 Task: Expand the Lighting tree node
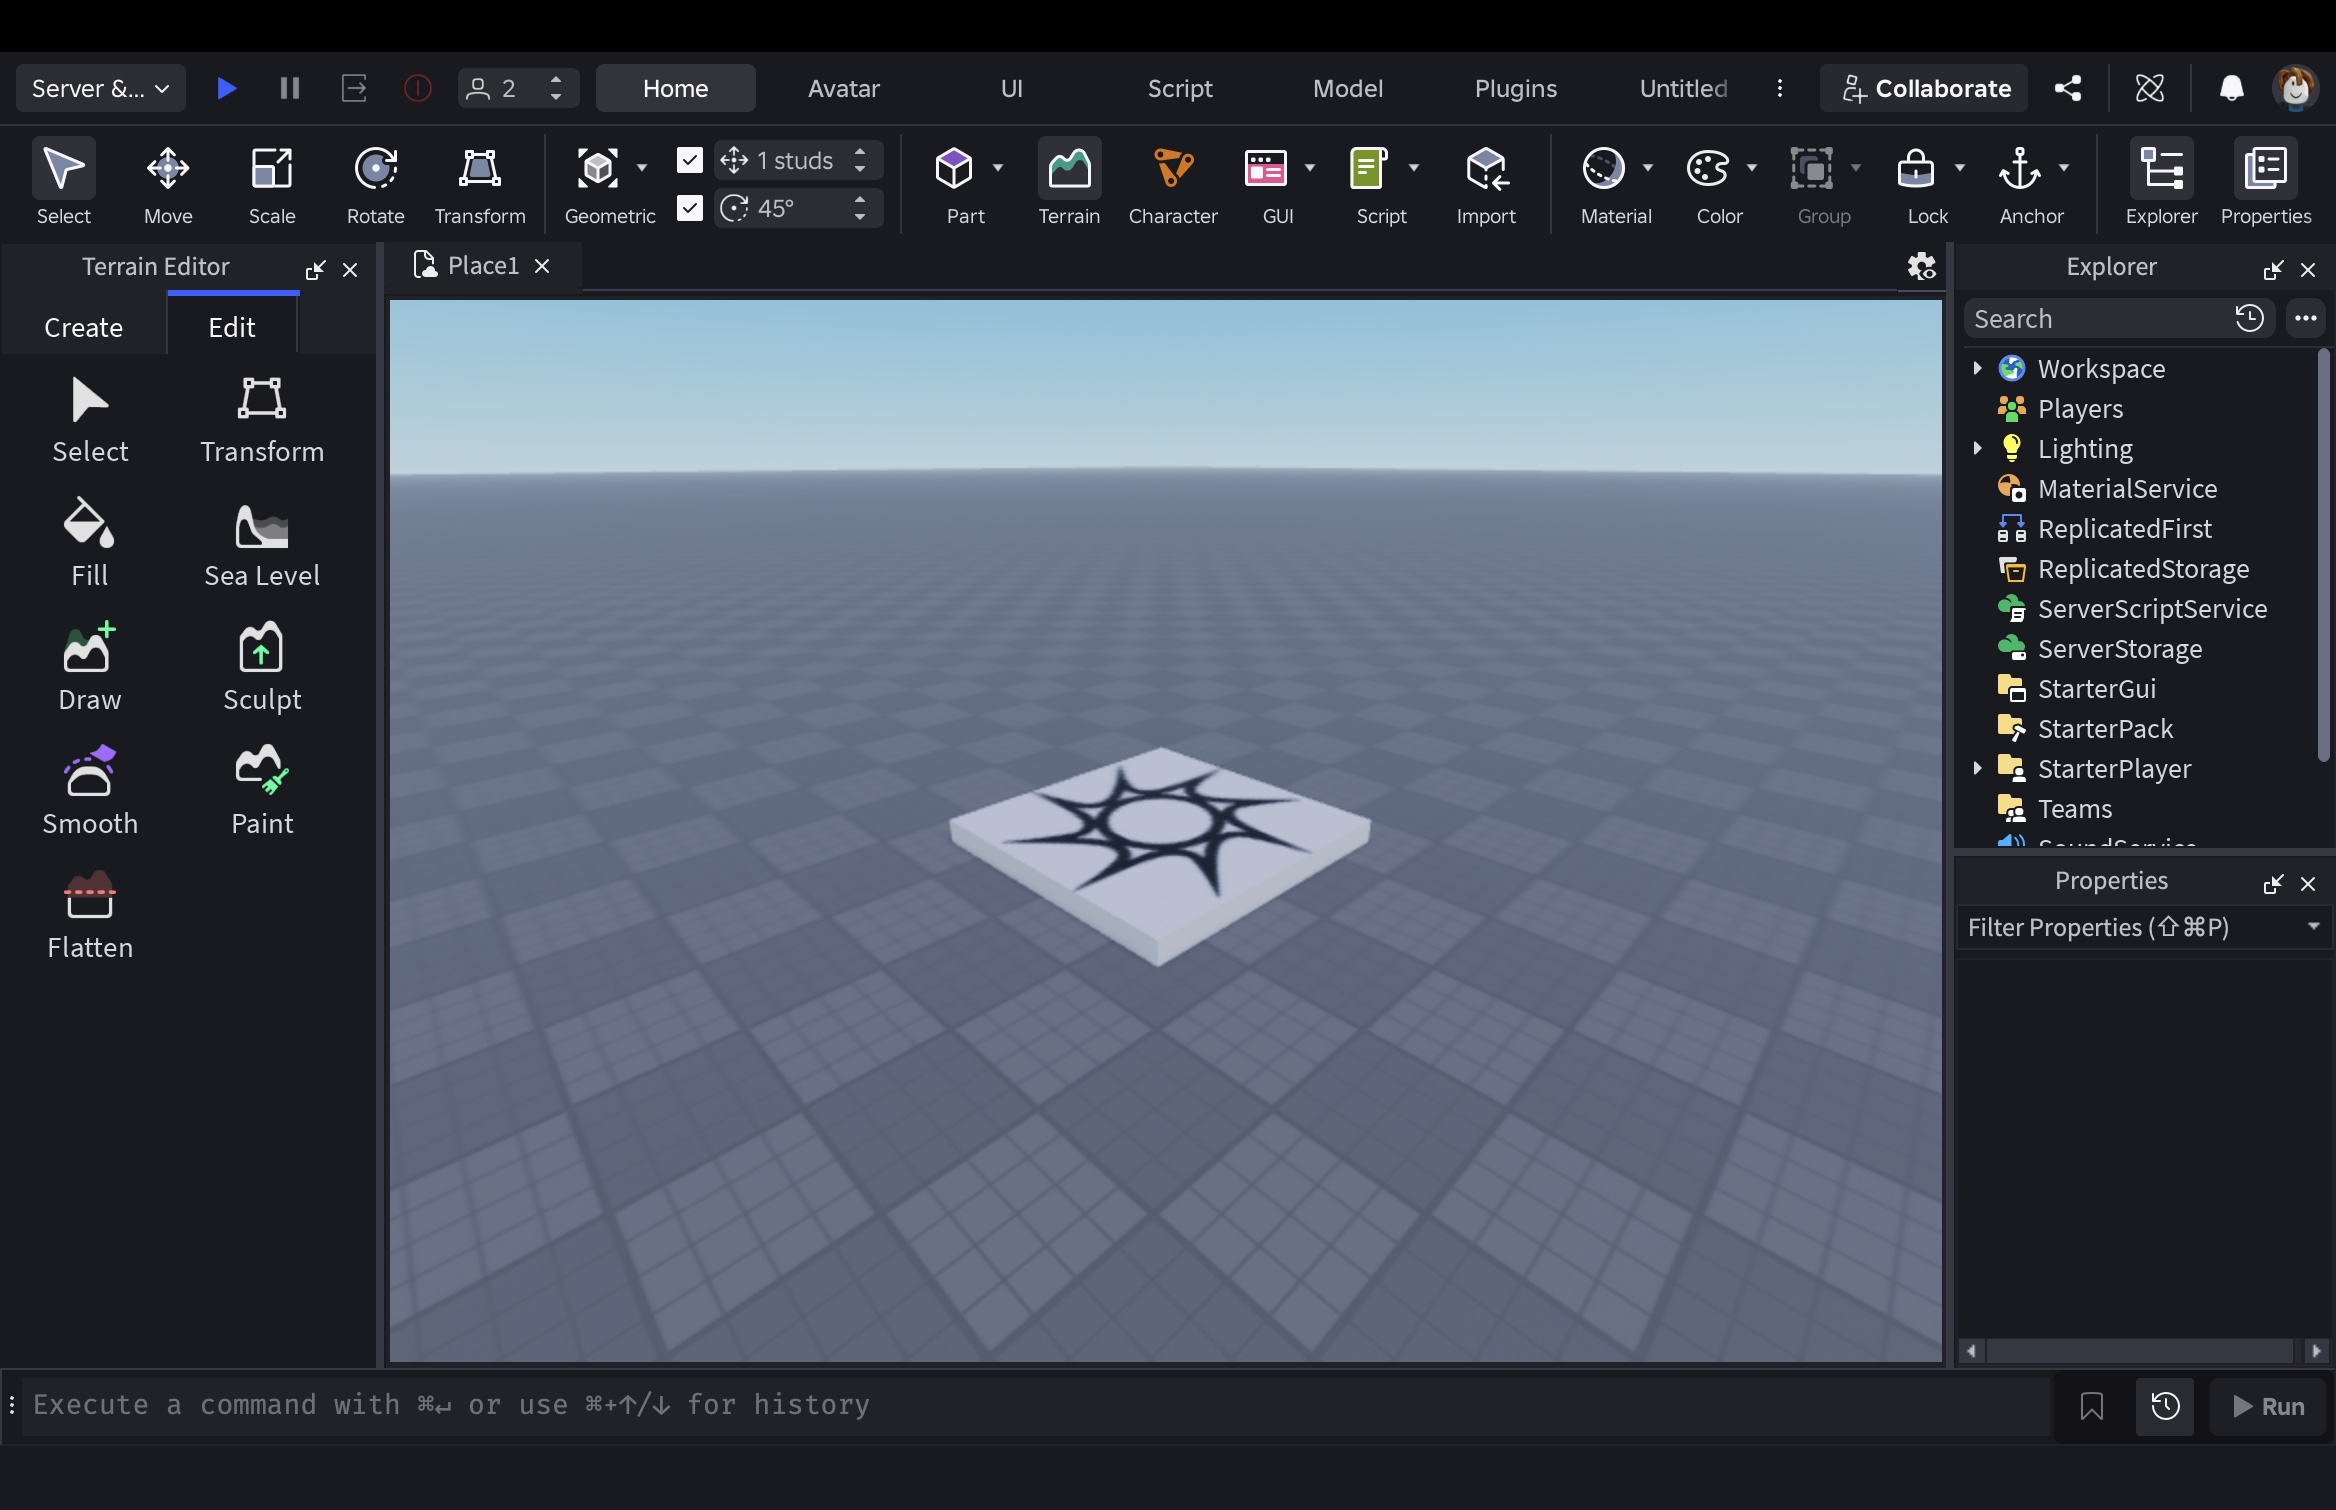[1977, 448]
